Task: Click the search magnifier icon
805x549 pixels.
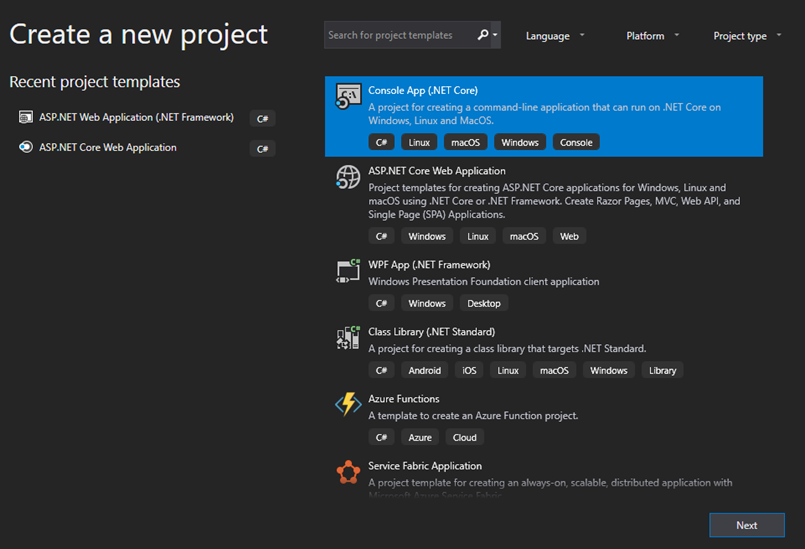Action: [x=483, y=35]
